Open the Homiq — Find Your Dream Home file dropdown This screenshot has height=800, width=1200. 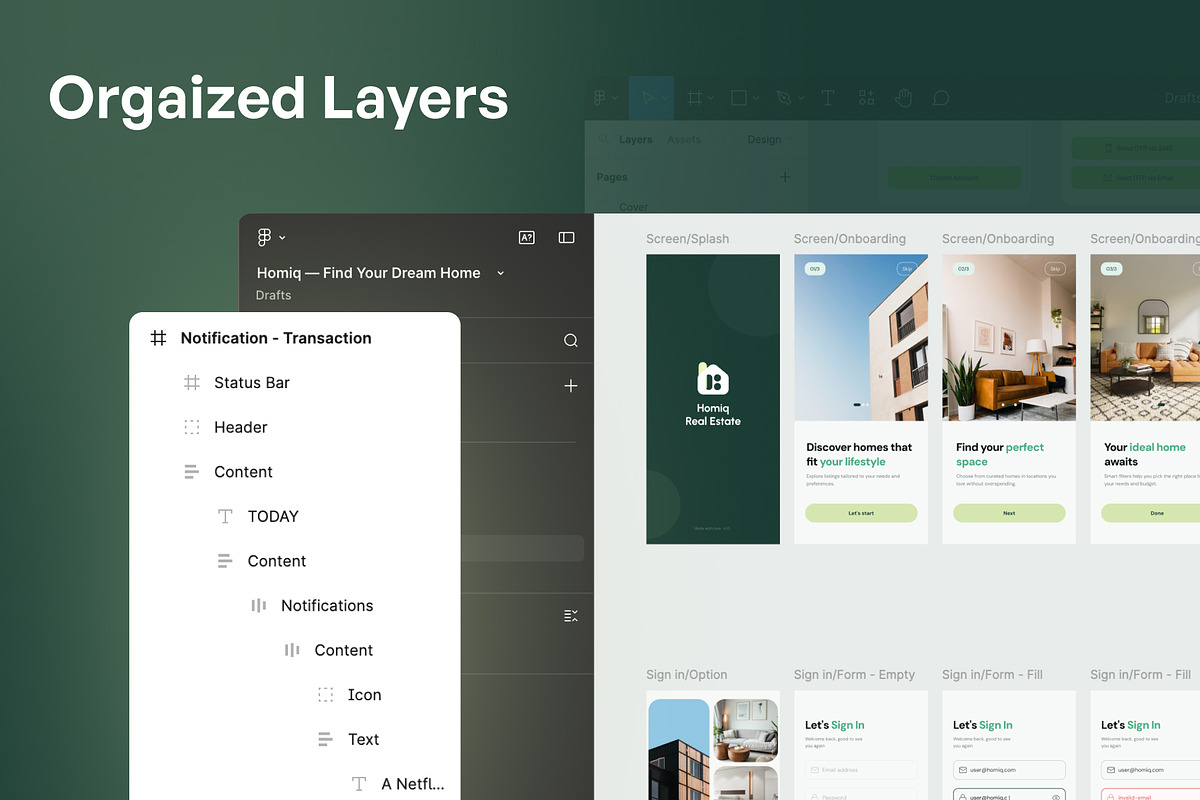(x=501, y=273)
